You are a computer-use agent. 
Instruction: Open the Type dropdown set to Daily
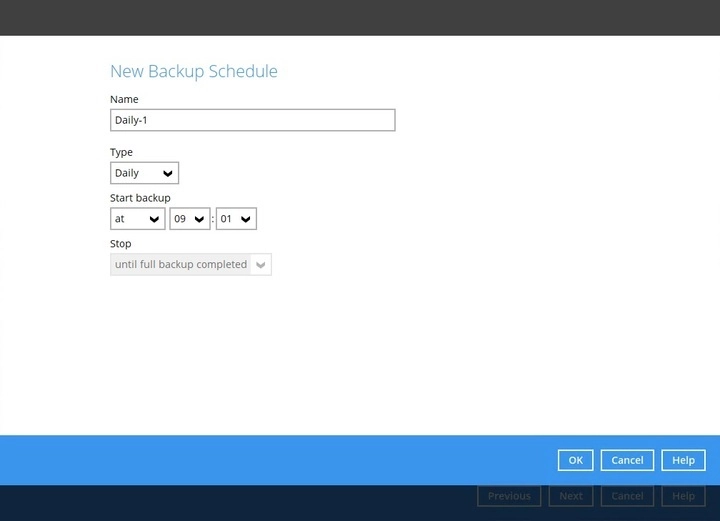click(x=144, y=173)
